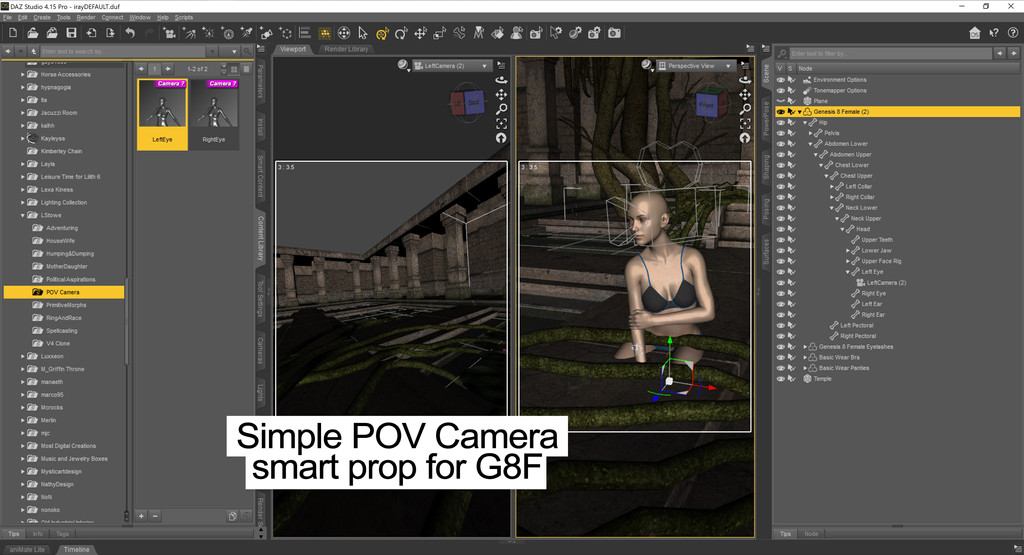Screen dimensions: 1024x555
Task: Select the POV Camera folder
Action: (x=63, y=293)
